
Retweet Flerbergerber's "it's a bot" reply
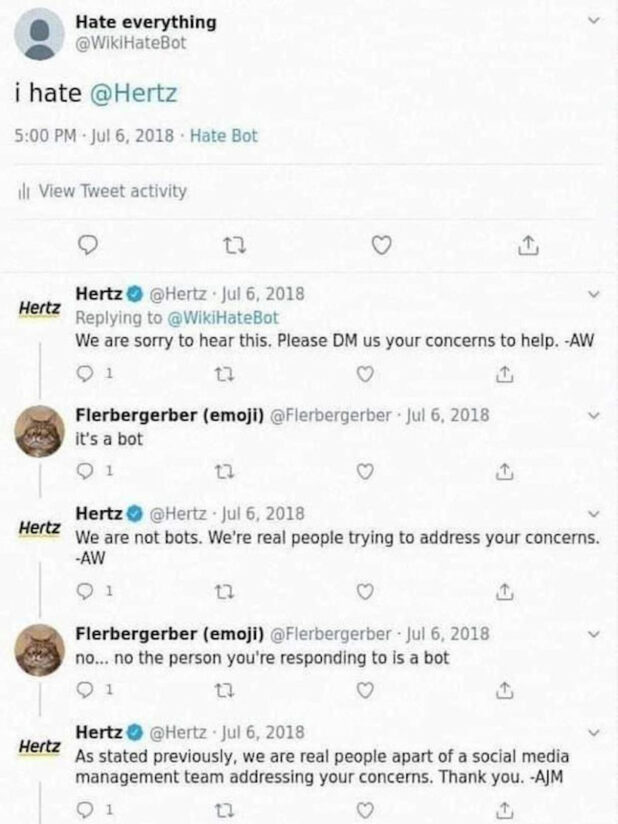227,471
